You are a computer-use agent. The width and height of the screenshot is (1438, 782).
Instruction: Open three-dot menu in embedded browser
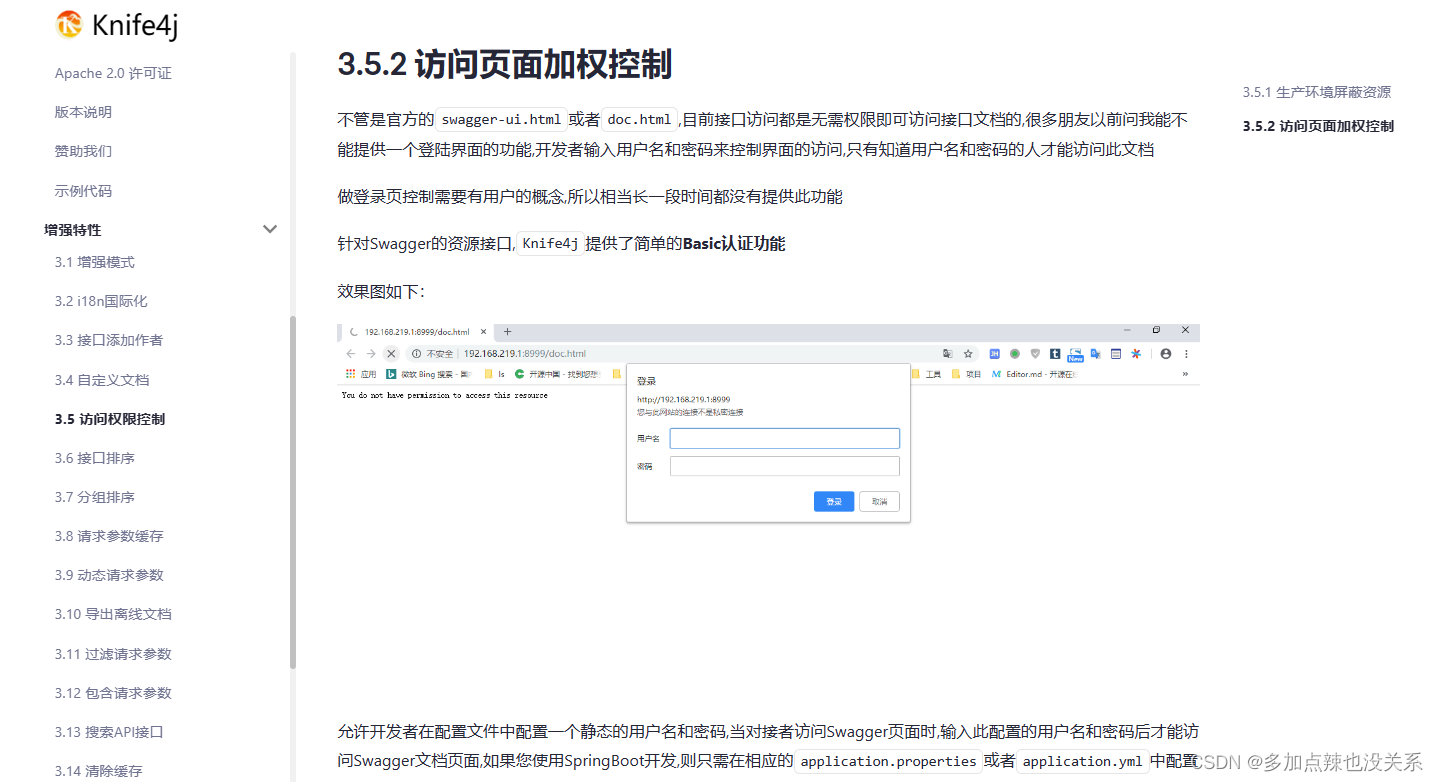(x=1186, y=354)
